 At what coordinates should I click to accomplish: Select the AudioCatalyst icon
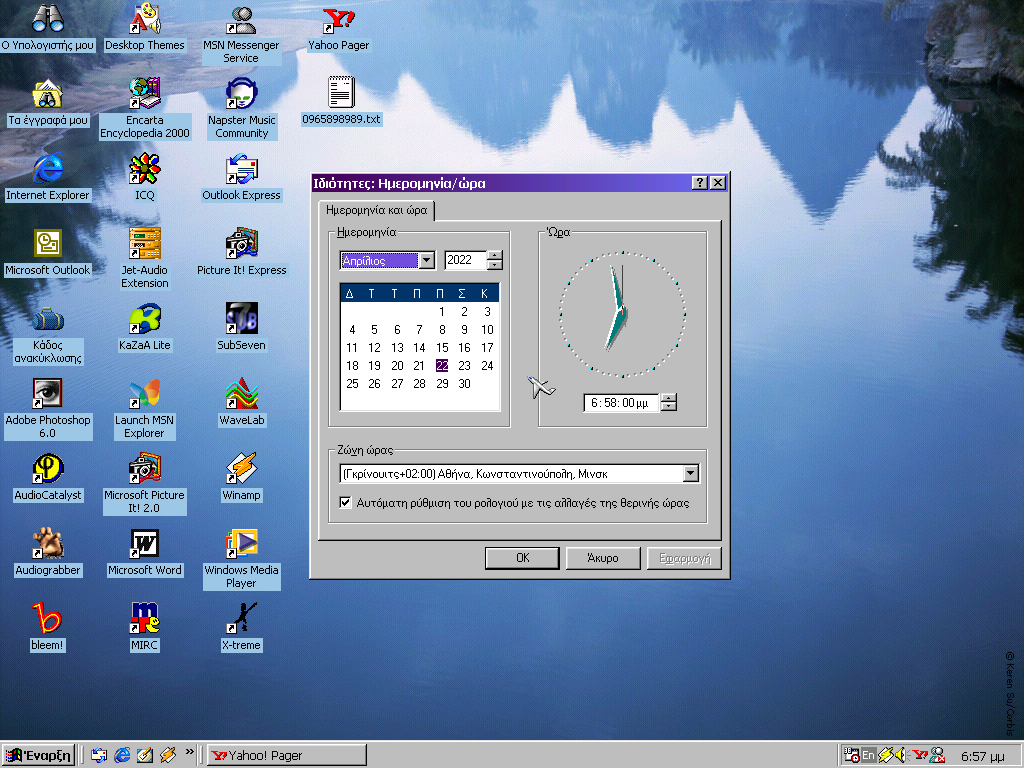coord(48,469)
